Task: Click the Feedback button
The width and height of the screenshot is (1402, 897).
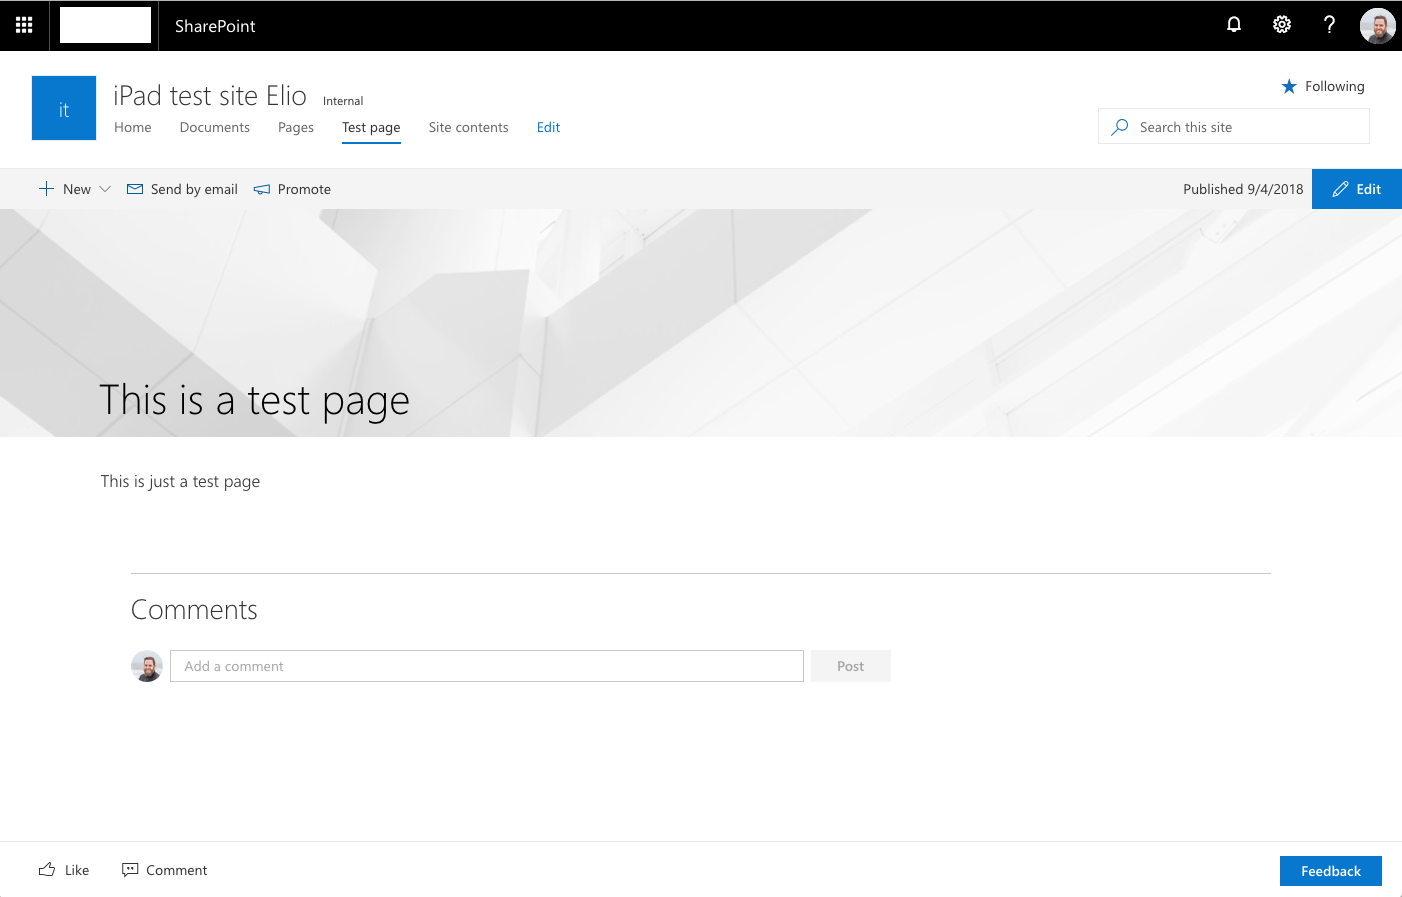Action: click(x=1330, y=870)
